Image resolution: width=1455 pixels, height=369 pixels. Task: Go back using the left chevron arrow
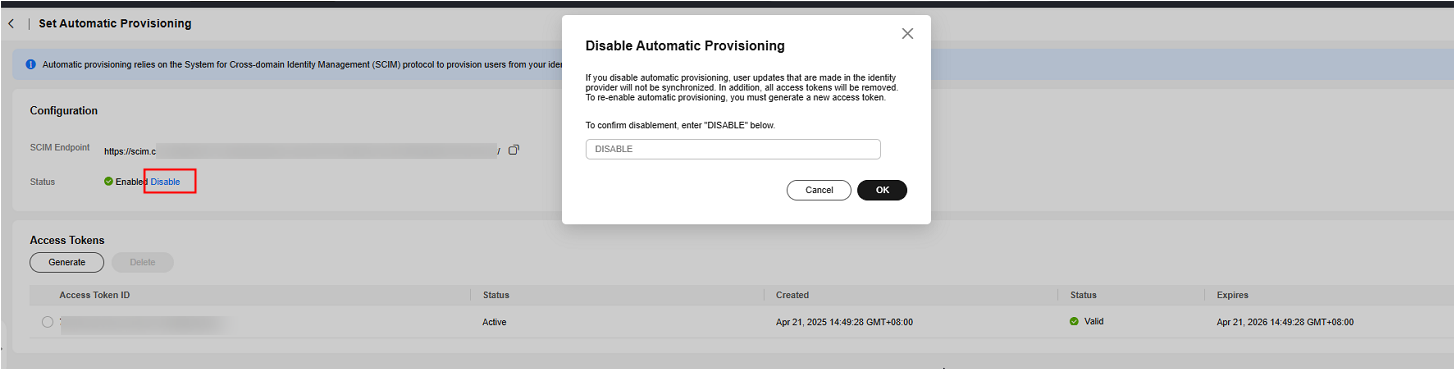[11, 23]
